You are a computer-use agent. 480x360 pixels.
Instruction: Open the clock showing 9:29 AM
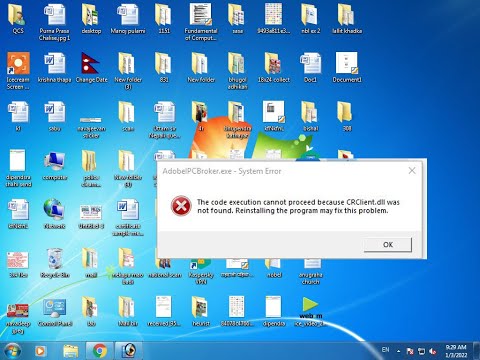(x=456, y=351)
